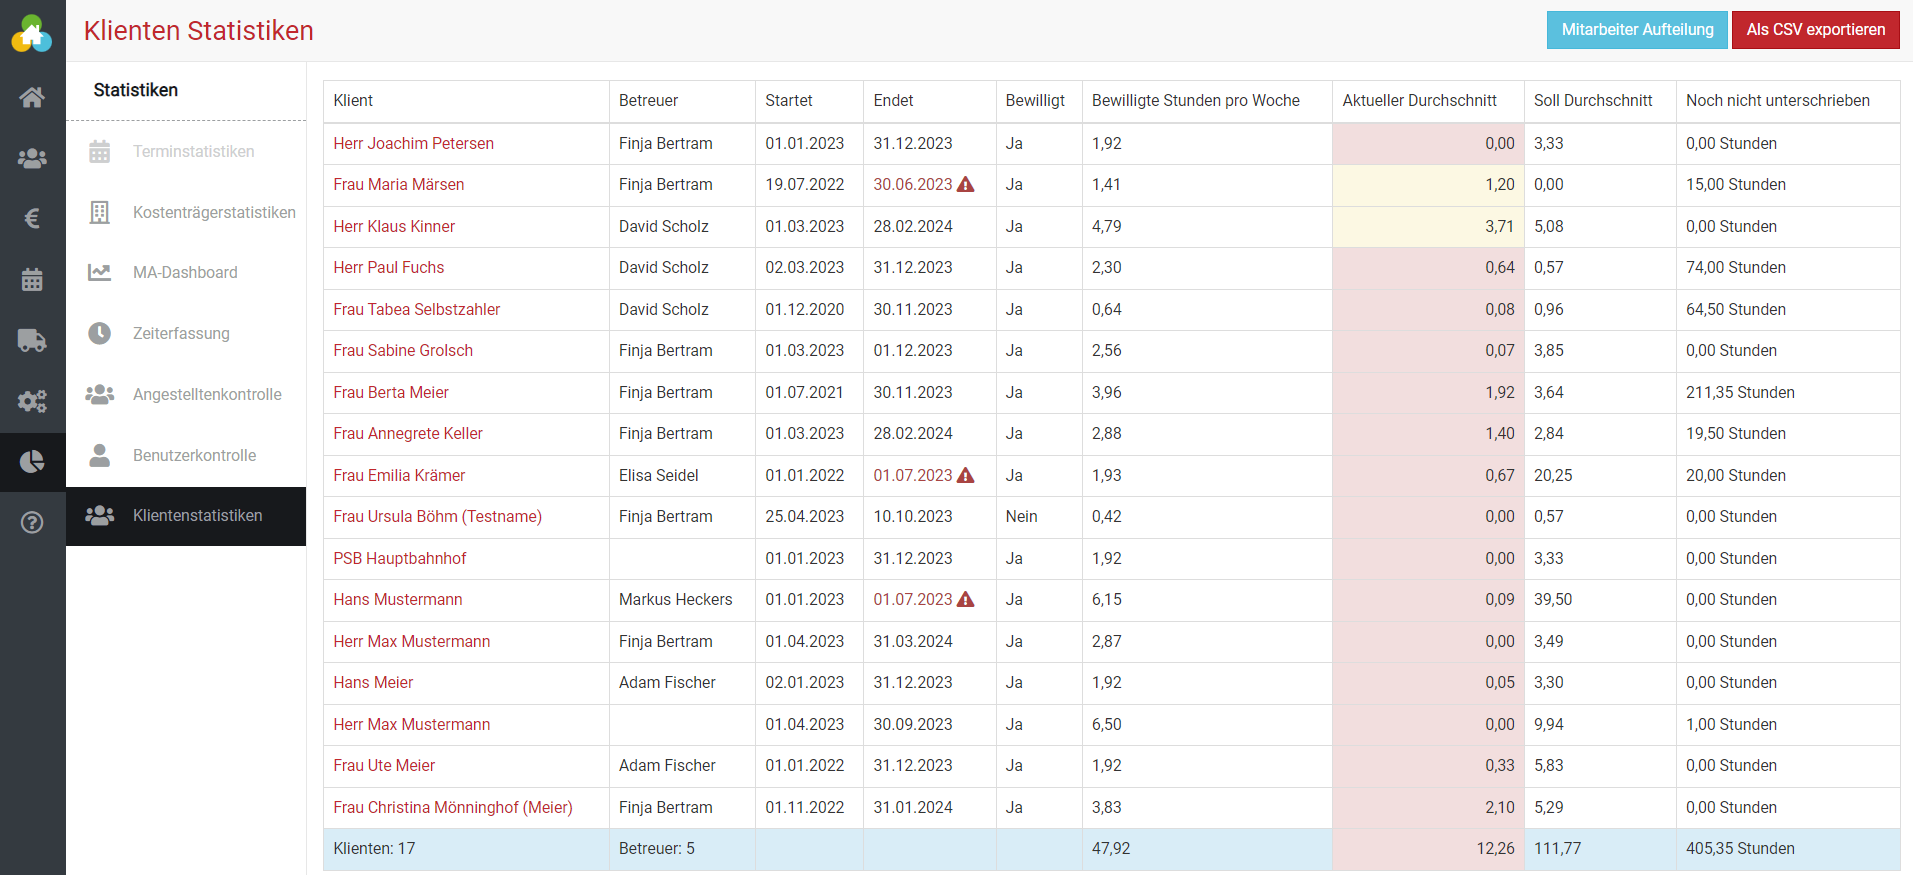Open the home icon in dark sidebar
The height and width of the screenshot is (875, 1913).
coord(32,97)
